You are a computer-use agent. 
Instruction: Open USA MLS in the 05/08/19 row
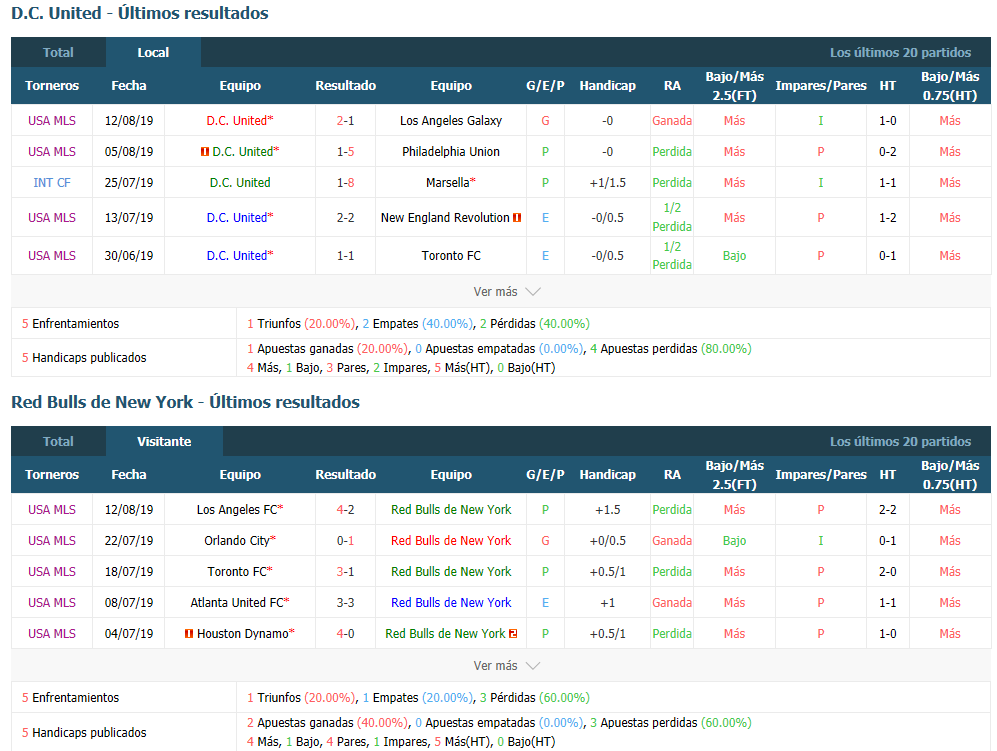pos(52,152)
